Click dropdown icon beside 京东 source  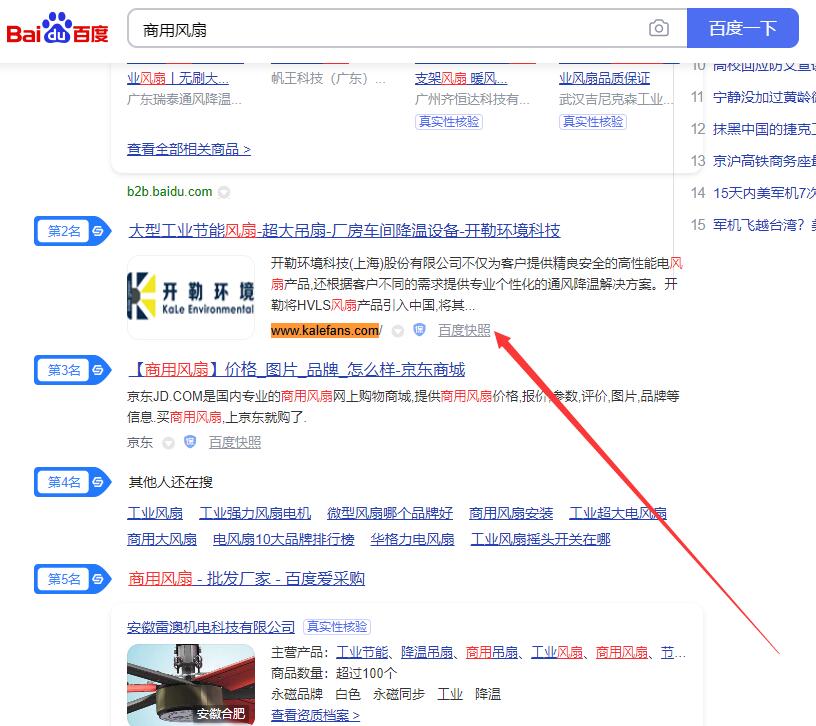(x=168, y=443)
